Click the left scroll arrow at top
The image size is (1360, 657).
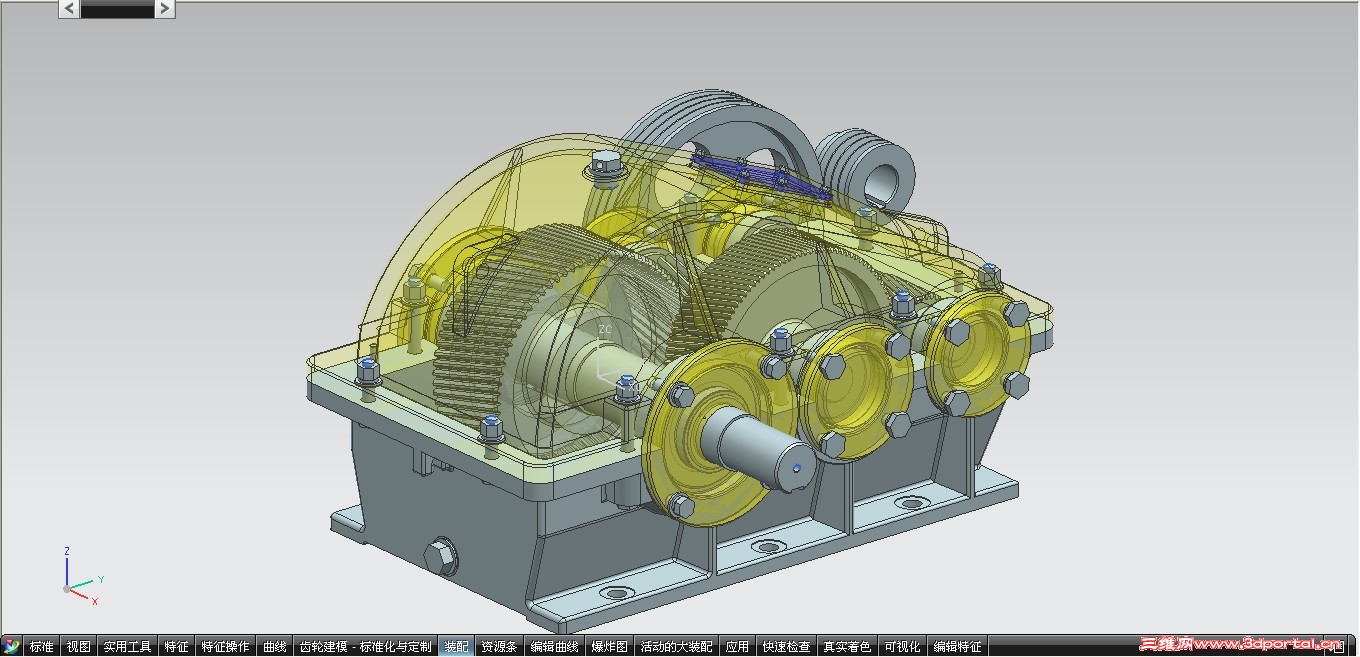69,9
